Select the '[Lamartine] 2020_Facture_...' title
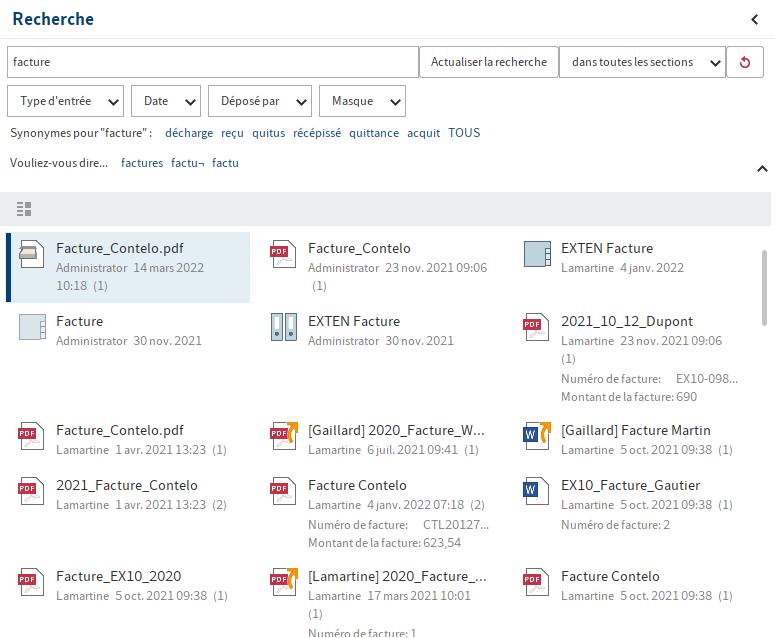Viewport: 775px width, 638px height. [397, 576]
